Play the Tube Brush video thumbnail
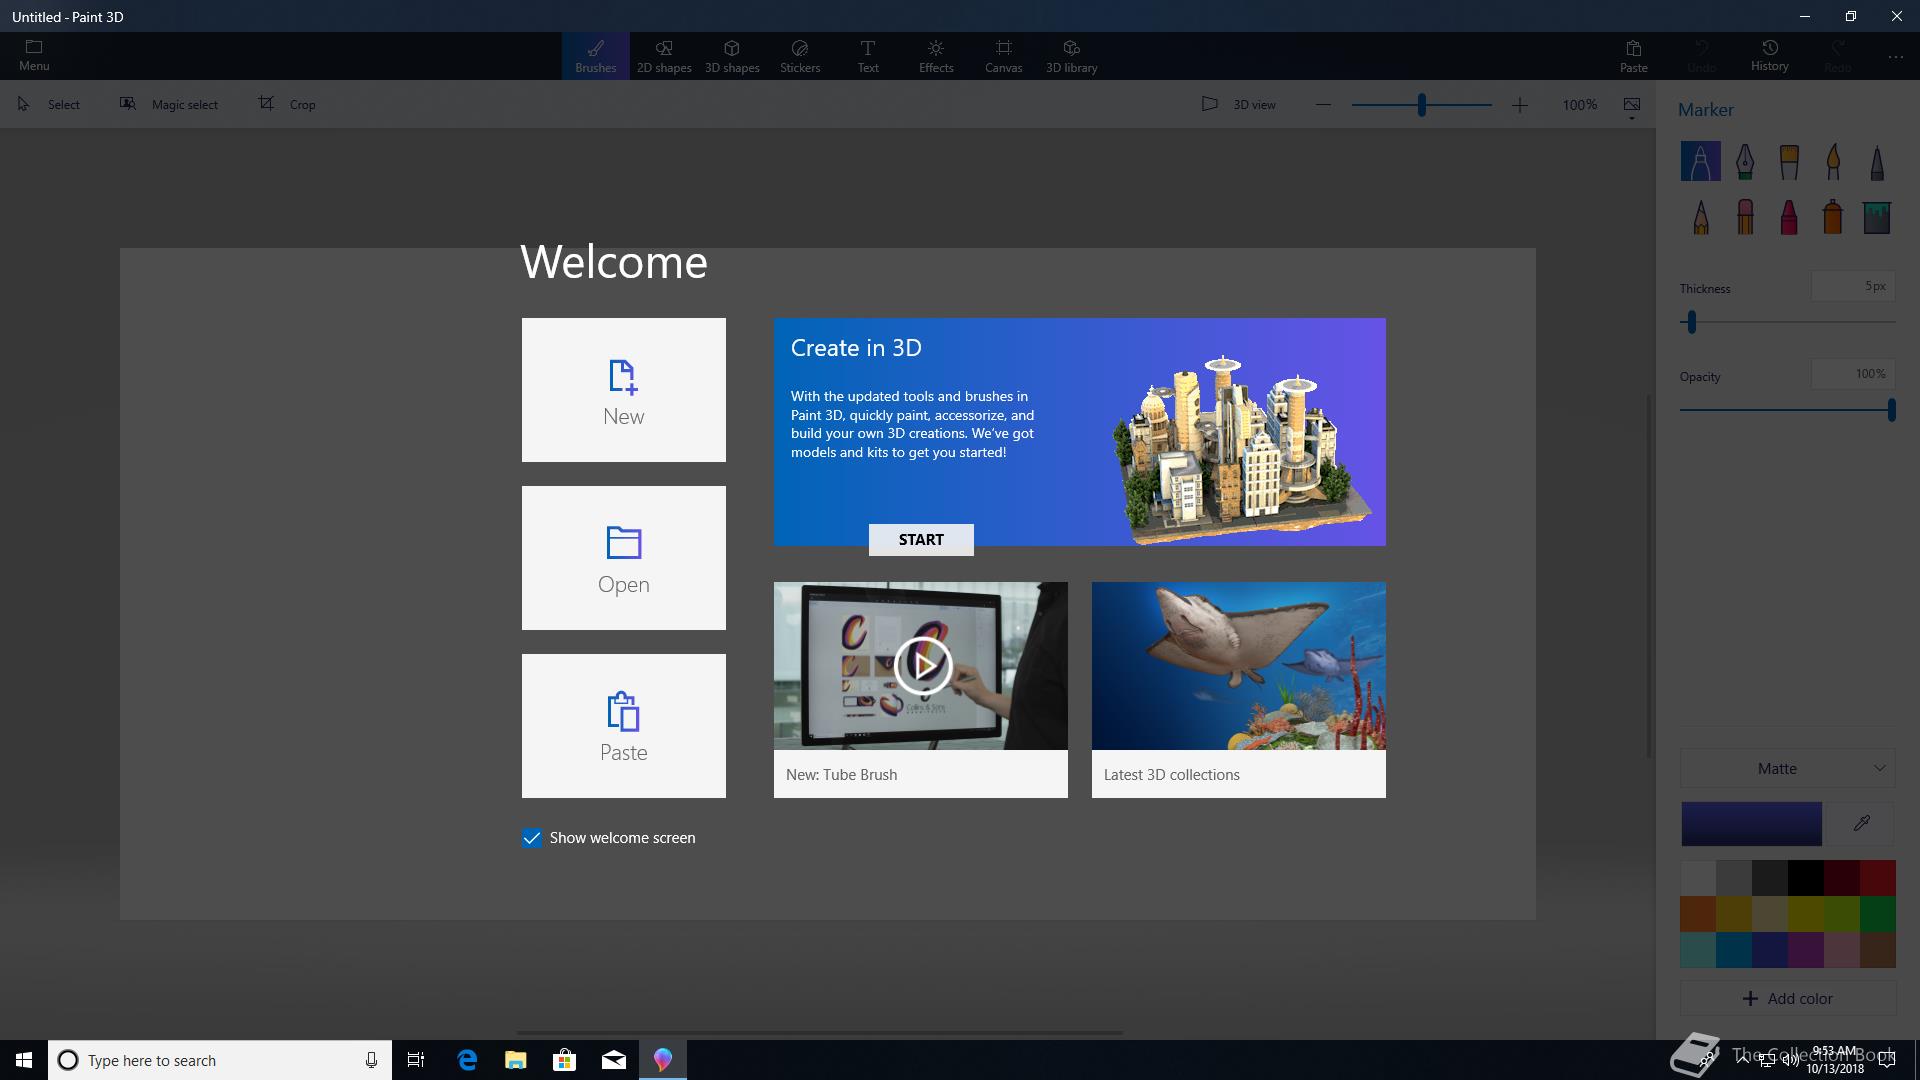 point(921,665)
